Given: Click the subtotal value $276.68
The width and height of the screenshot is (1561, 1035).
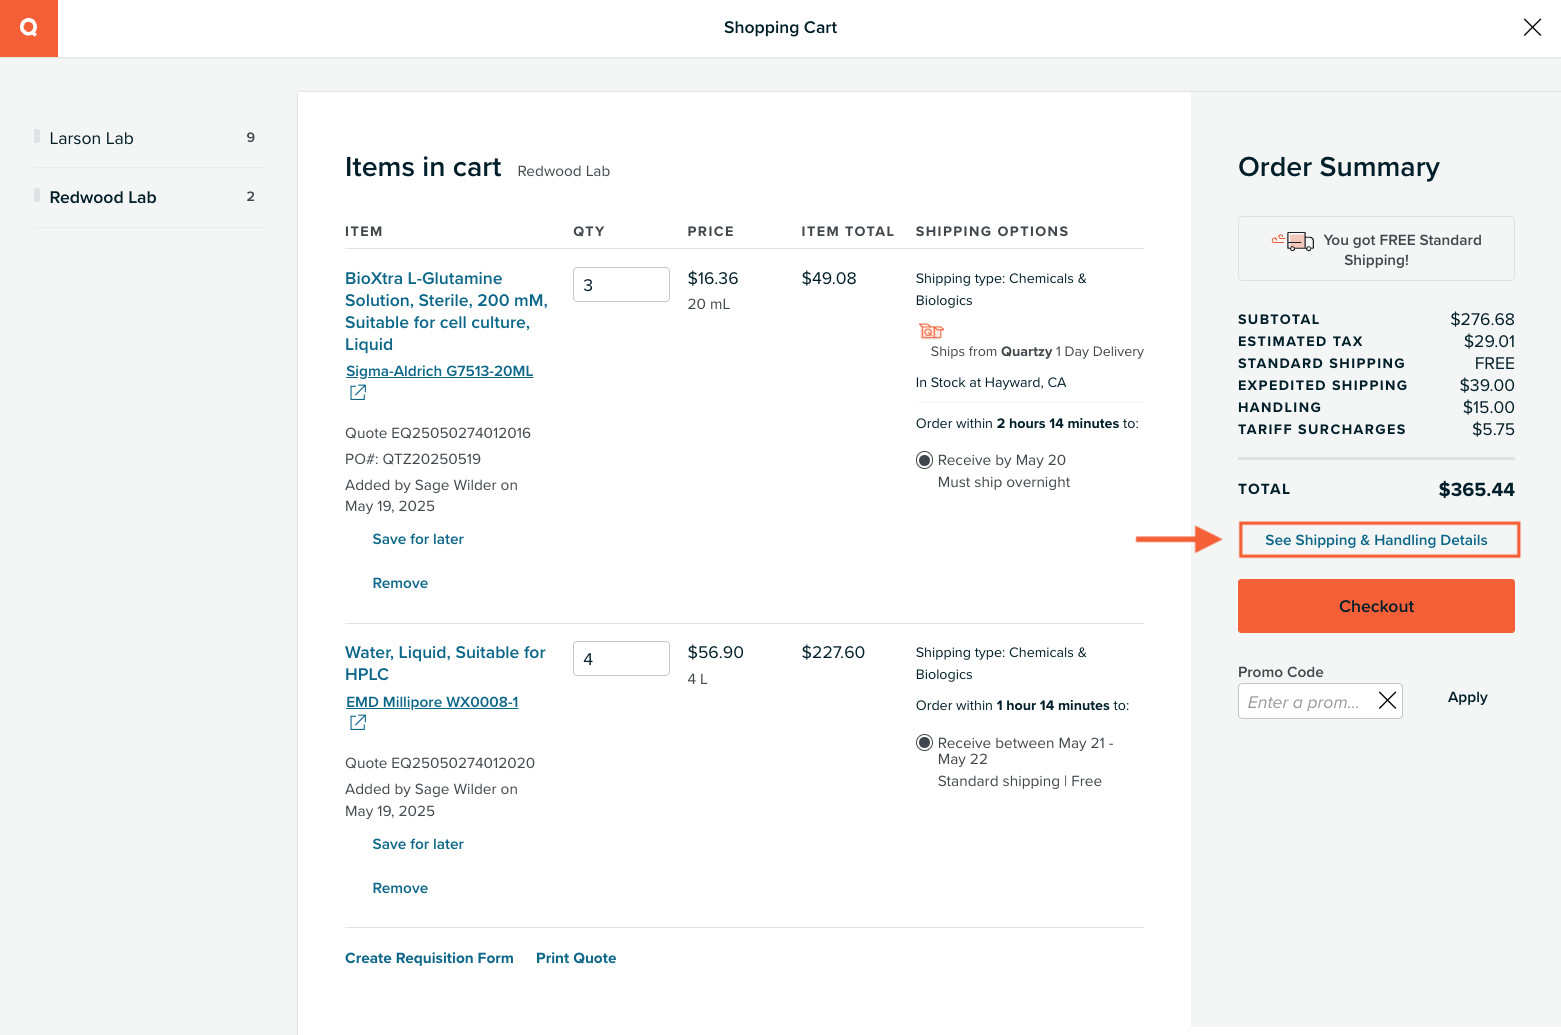Looking at the screenshot, I should [1482, 319].
